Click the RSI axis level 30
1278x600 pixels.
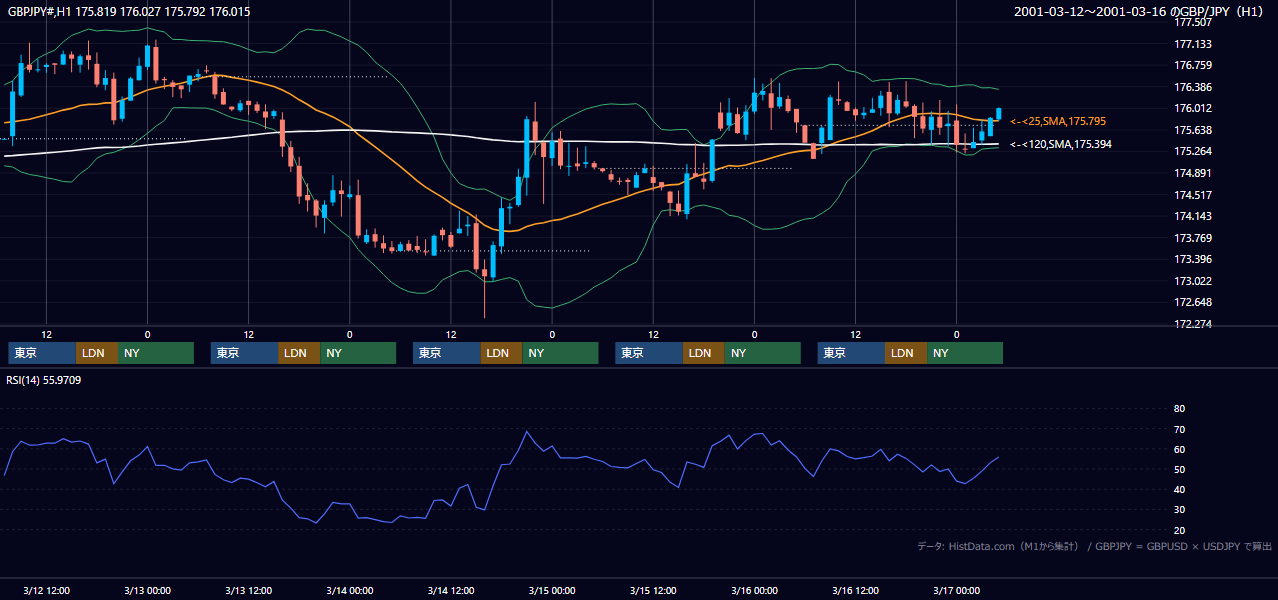(1179, 510)
